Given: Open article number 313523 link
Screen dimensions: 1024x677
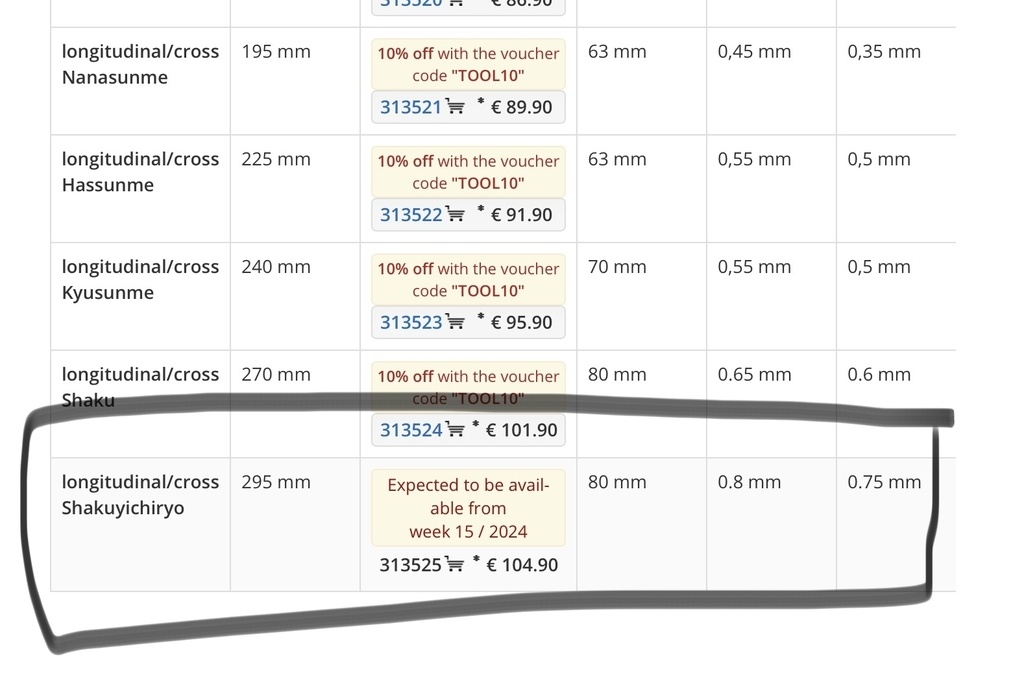Looking at the screenshot, I should click(x=411, y=323).
